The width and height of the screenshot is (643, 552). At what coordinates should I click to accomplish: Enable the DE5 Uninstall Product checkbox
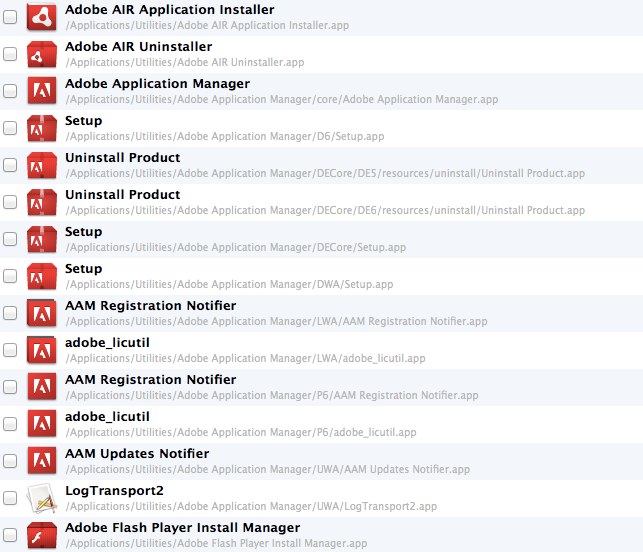[x=10, y=165]
